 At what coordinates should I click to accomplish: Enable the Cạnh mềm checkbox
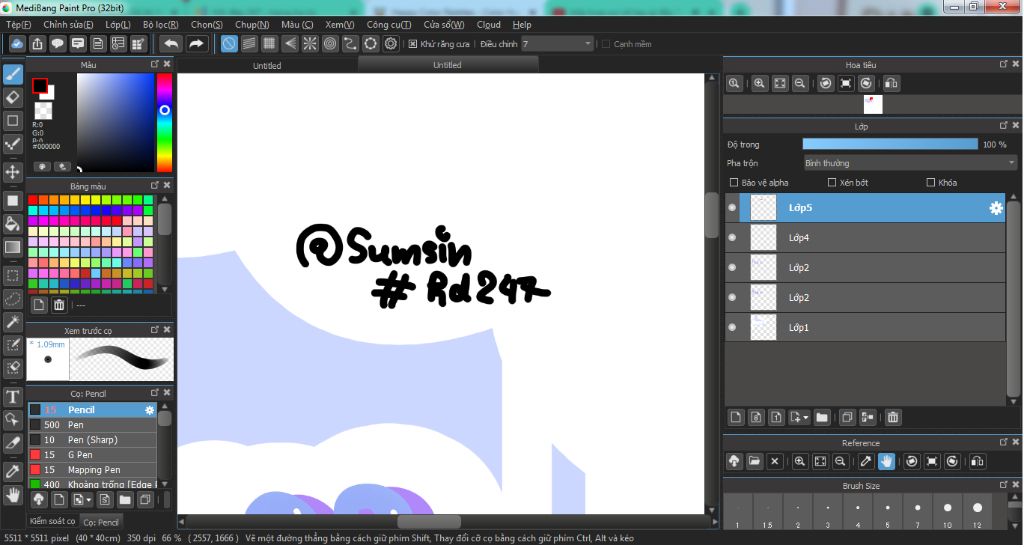605,44
